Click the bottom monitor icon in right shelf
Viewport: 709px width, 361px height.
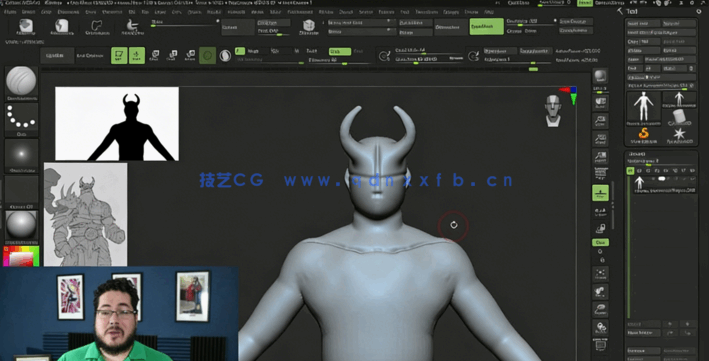click(600, 346)
